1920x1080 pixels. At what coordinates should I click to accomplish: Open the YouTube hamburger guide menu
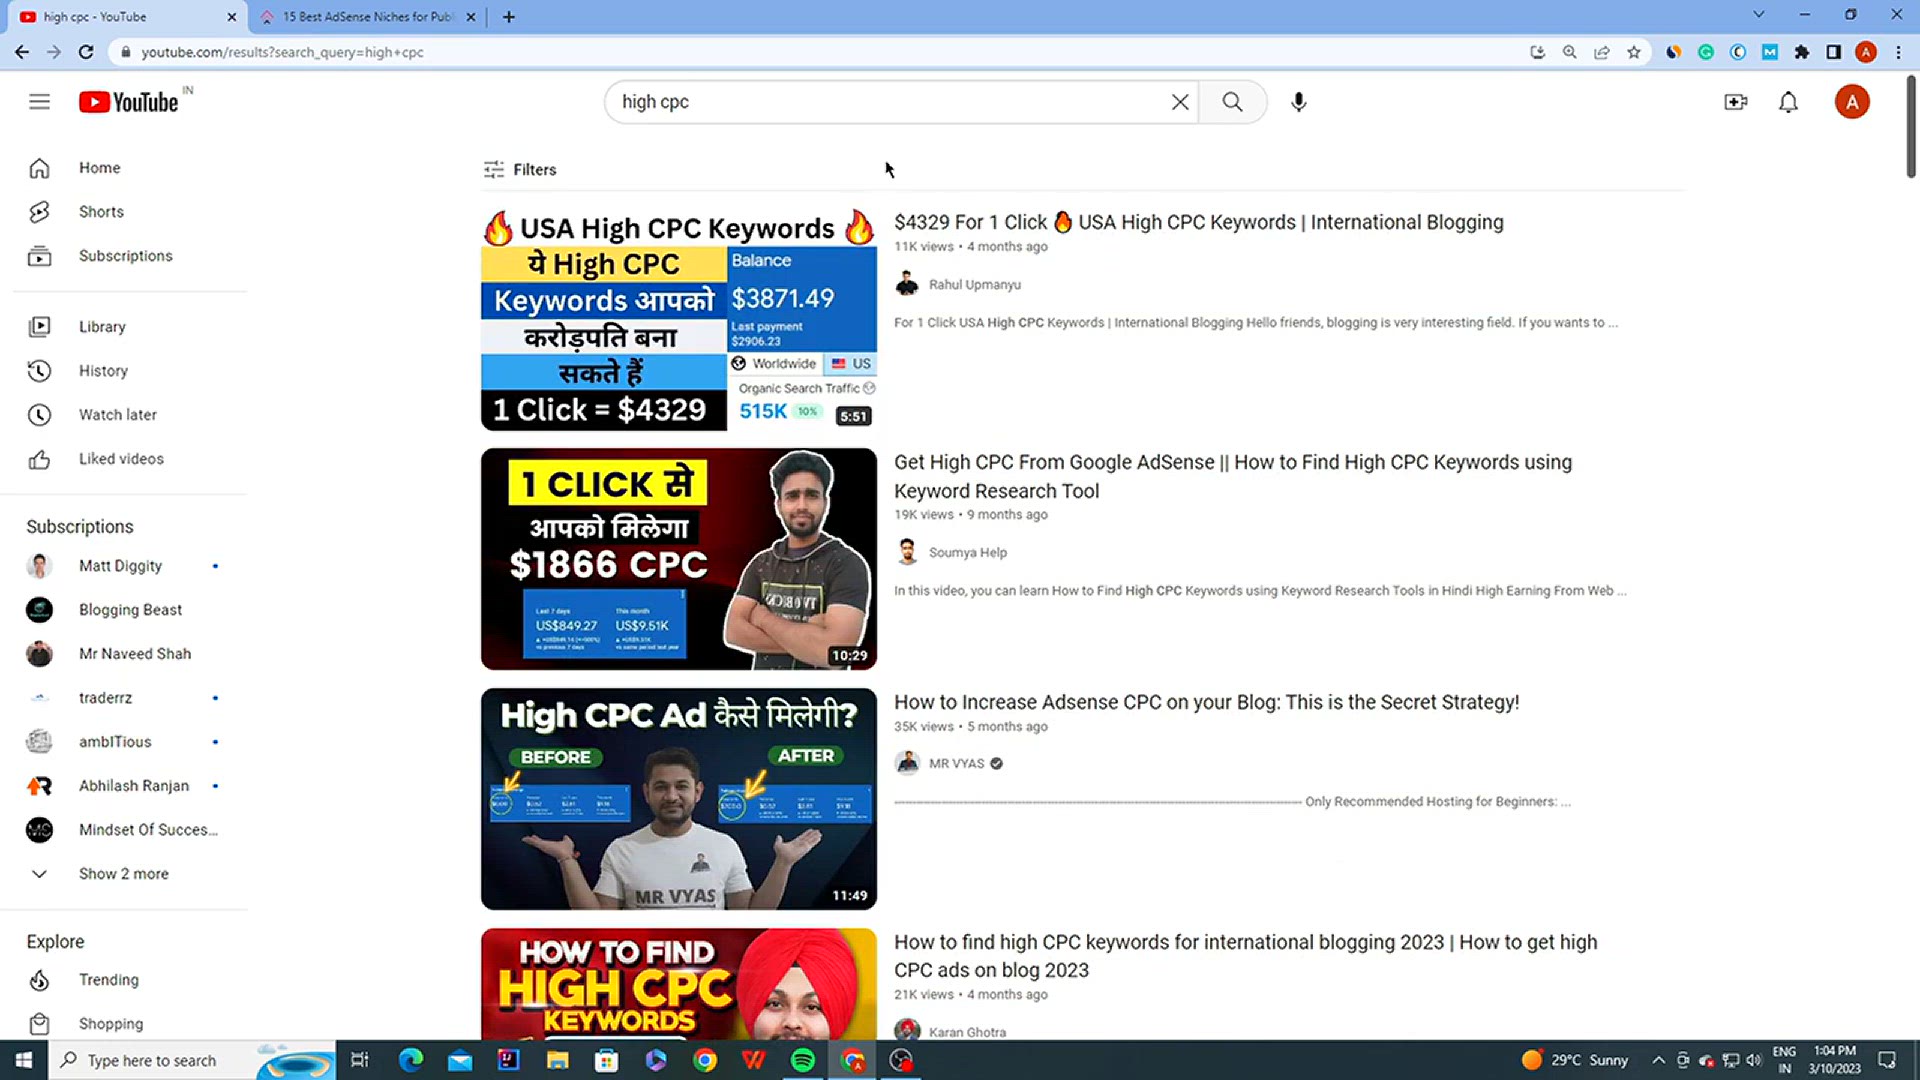(x=39, y=102)
